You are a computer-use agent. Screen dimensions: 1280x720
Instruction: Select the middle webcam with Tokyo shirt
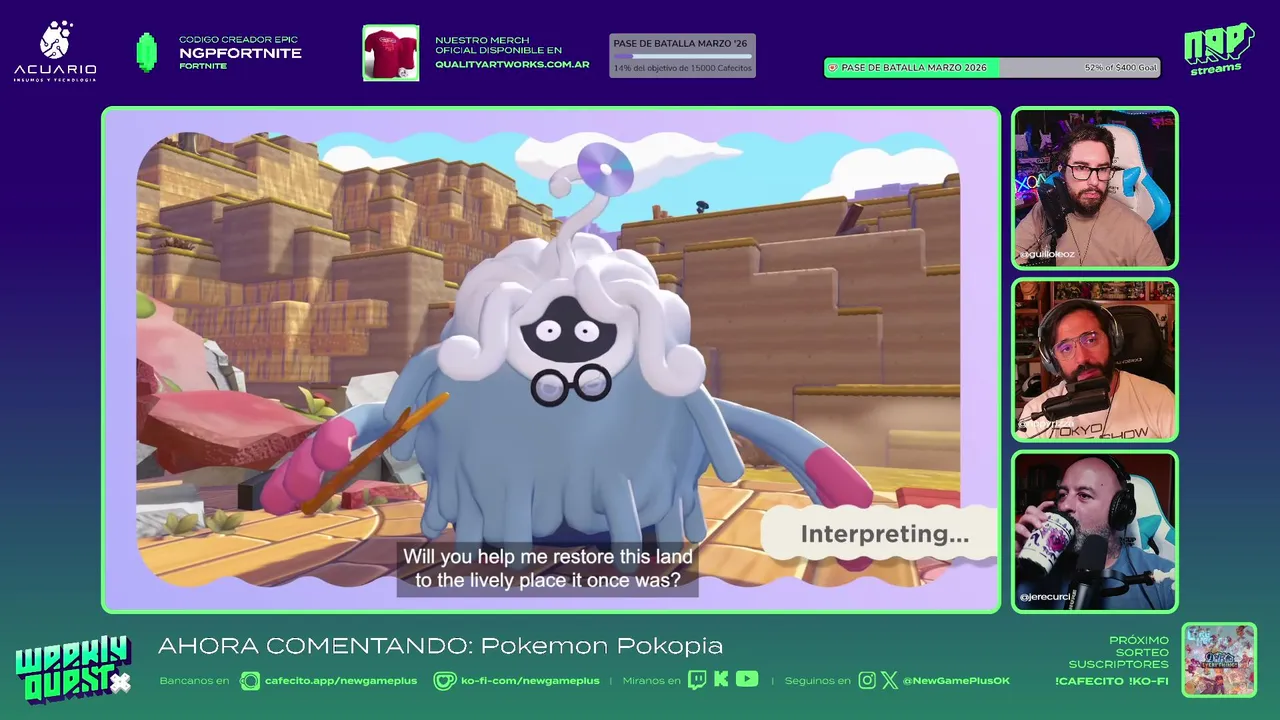(1094, 360)
